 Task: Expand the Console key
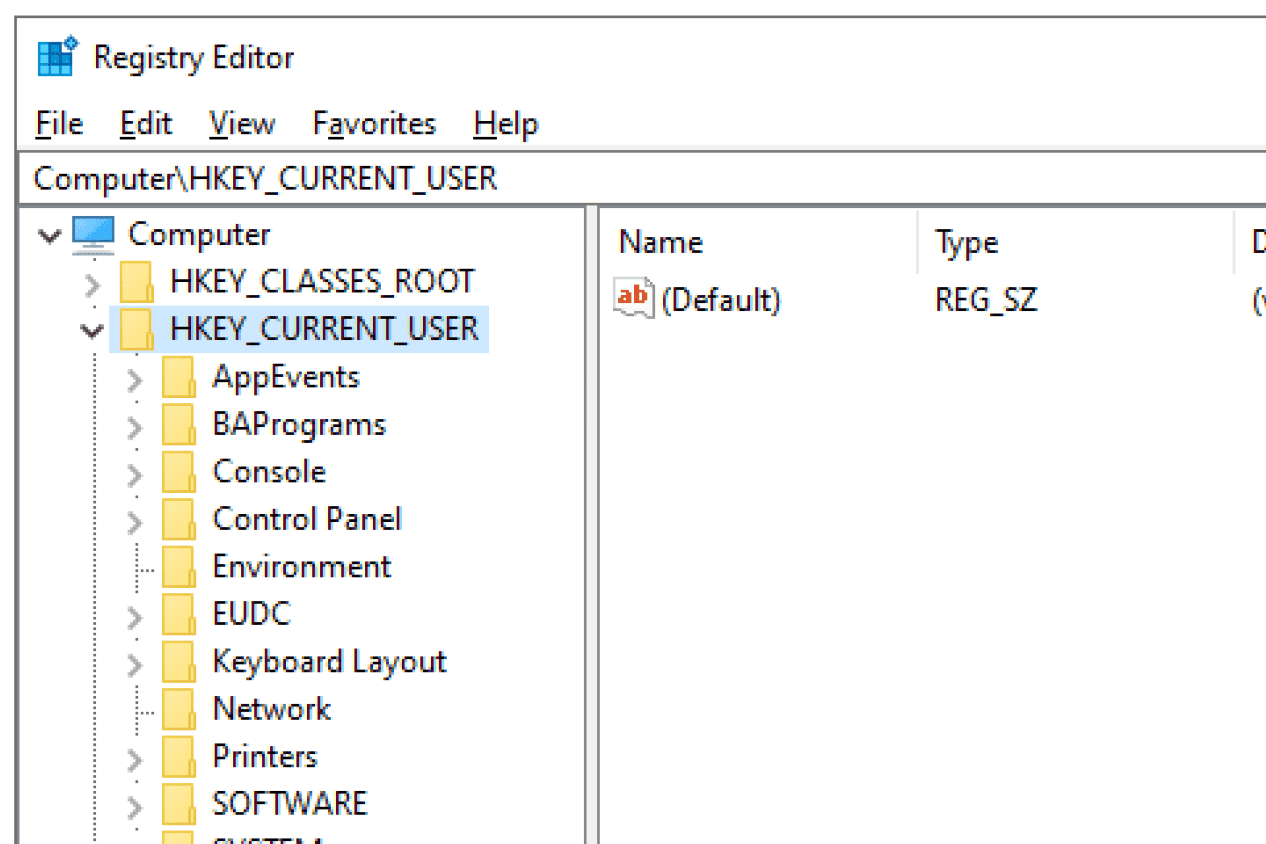pyautogui.click(x=135, y=475)
